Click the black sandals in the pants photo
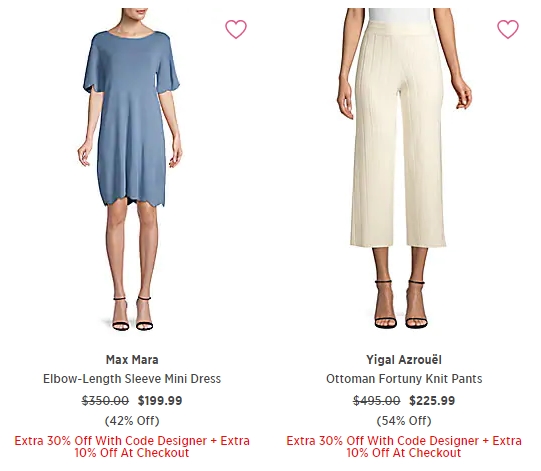The width and height of the screenshot is (541, 471). point(401,304)
